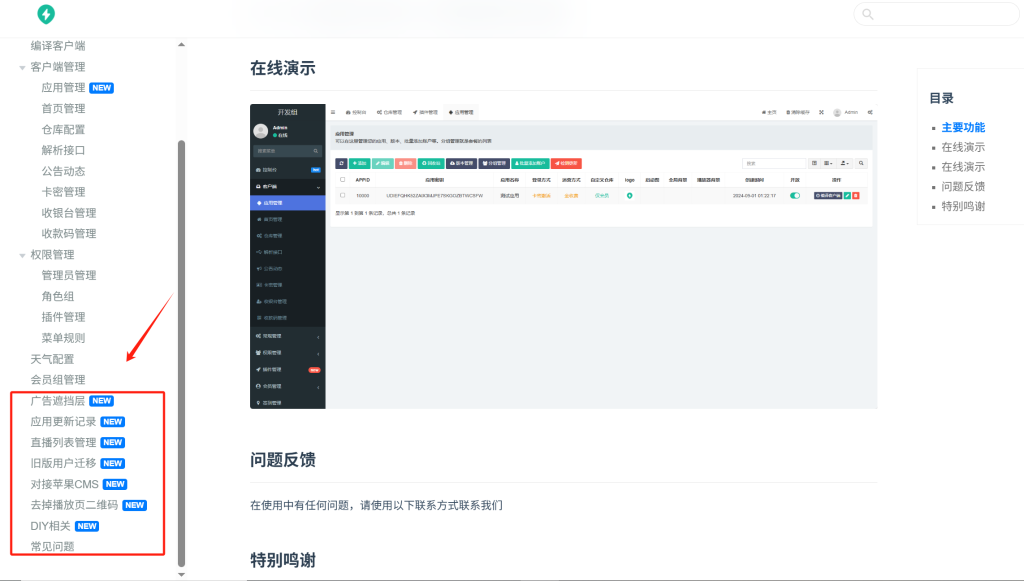1024x581 pixels.
Task: Open 控制台 in the admin side menu
Action: coord(273,168)
